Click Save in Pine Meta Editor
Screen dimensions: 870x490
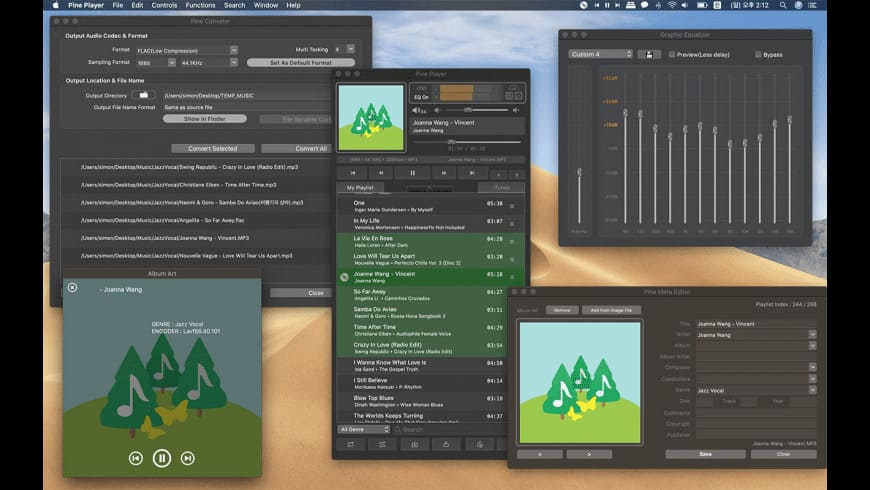pyautogui.click(x=705, y=454)
